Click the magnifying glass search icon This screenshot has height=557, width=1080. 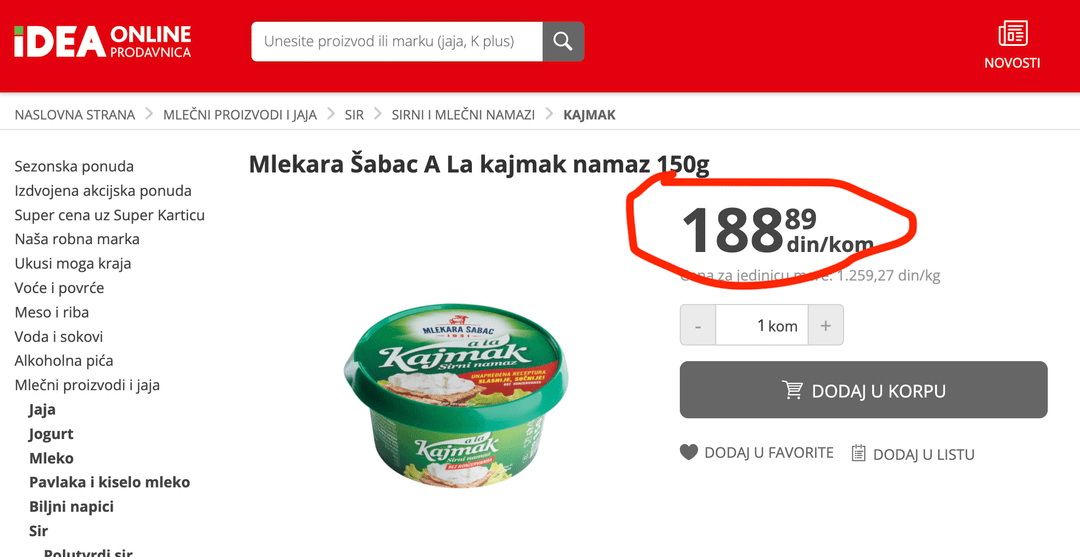pyautogui.click(x=563, y=41)
